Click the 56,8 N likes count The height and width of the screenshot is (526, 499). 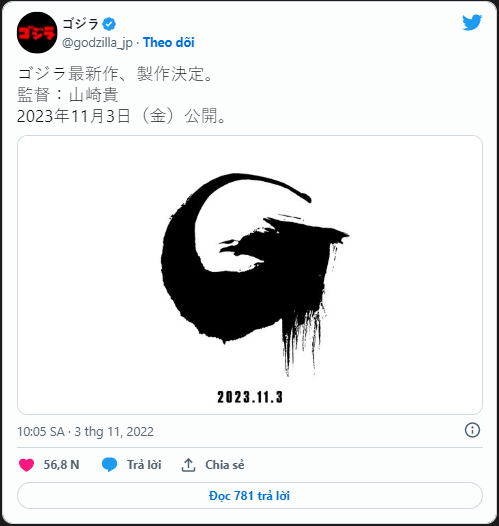click(61, 465)
